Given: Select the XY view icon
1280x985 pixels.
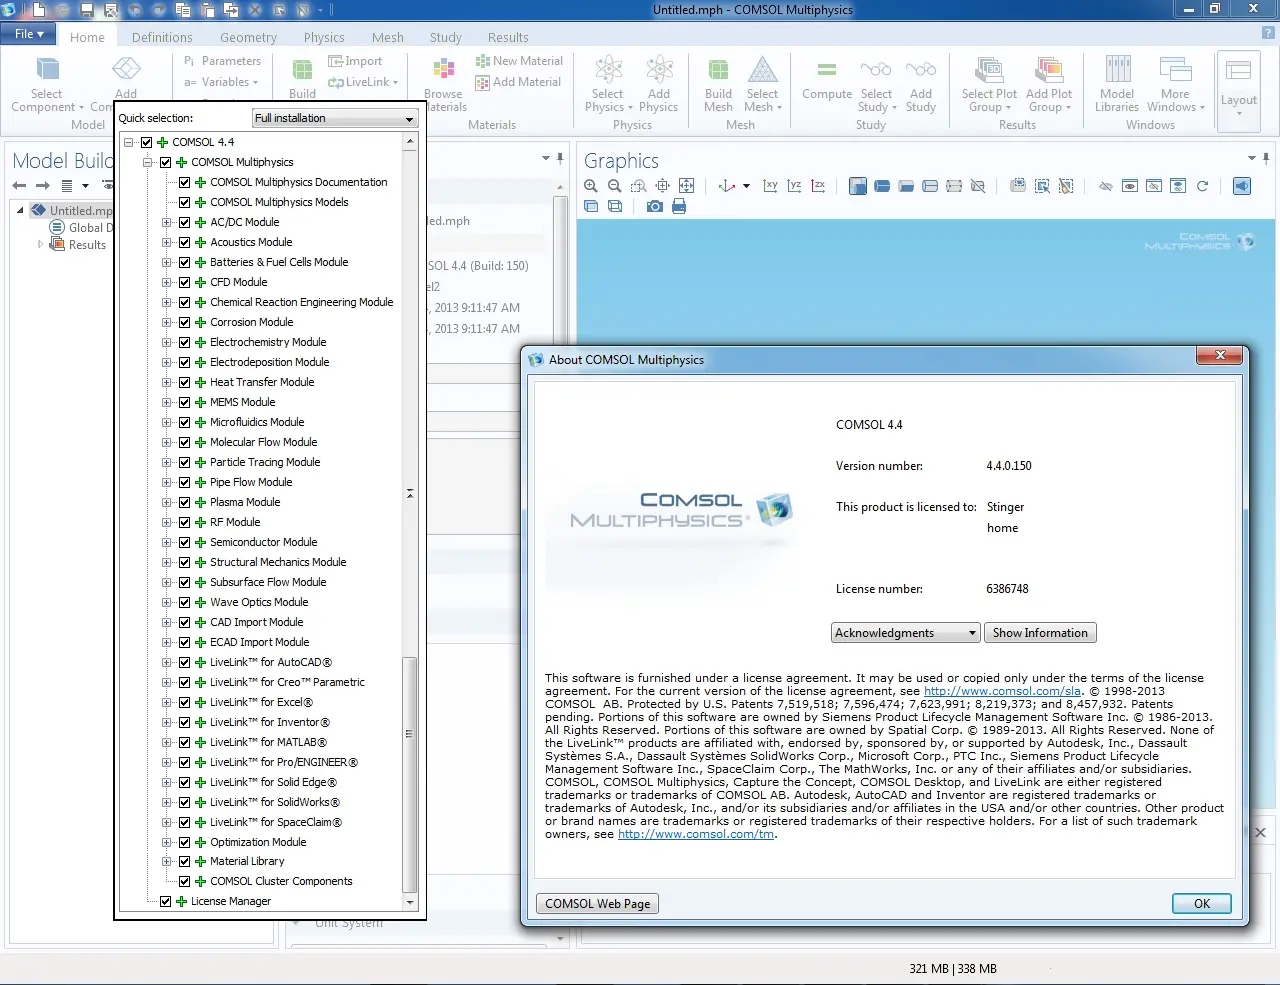Looking at the screenshot, I should click(x=770, y=186).
